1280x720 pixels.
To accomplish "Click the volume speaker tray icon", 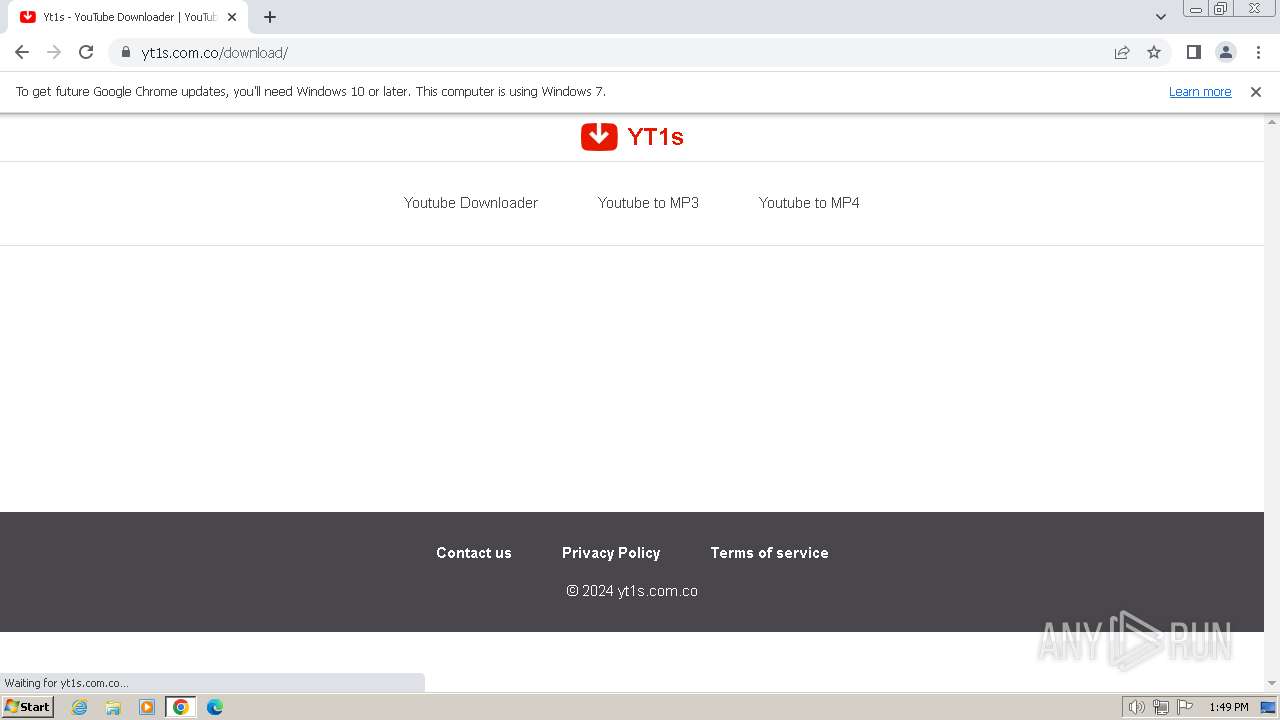I will tap(1137, 707).
